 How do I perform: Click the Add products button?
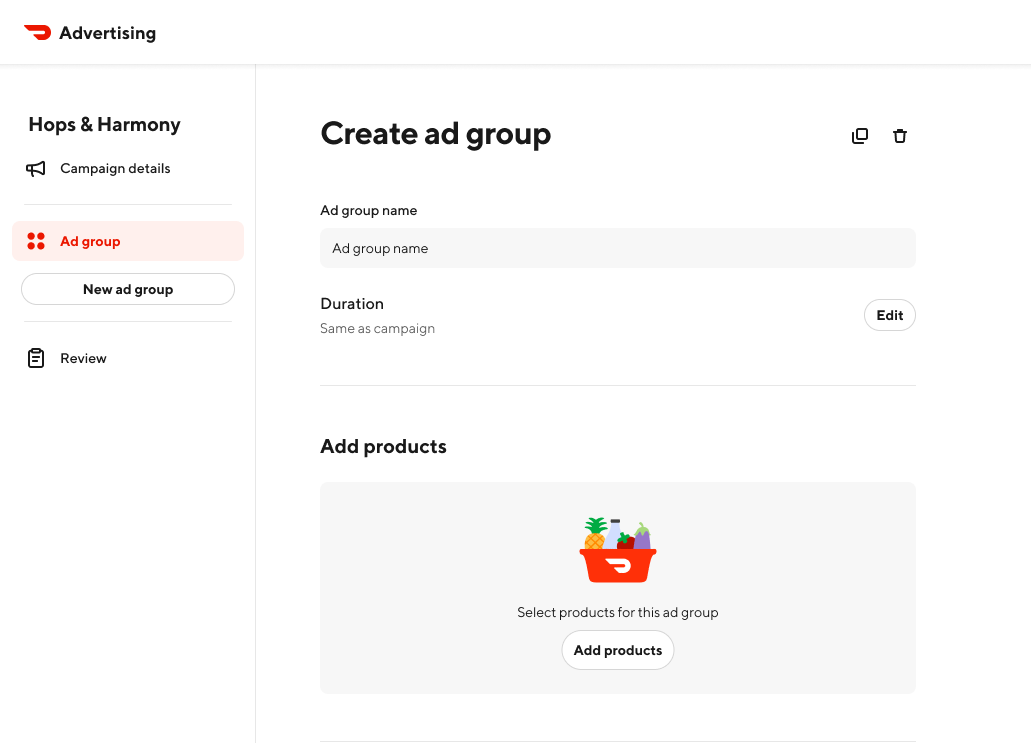pos(617,650)
